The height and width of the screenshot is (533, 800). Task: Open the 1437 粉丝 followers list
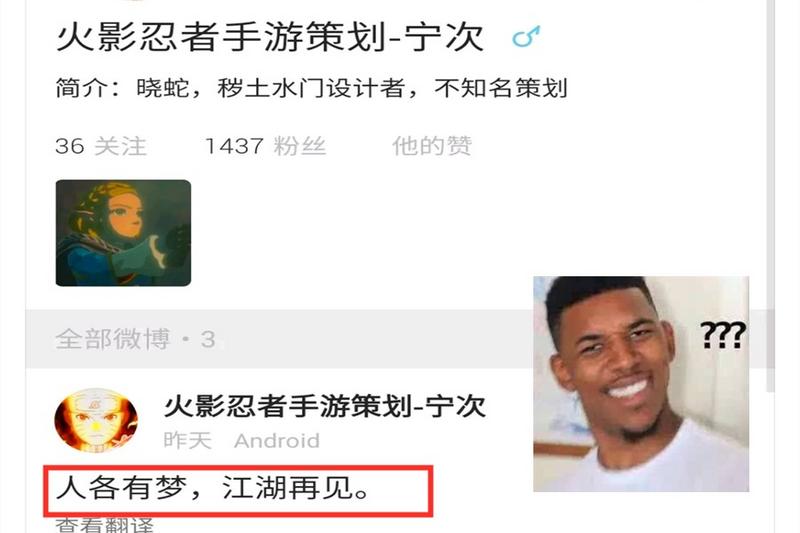click(265, 146)
